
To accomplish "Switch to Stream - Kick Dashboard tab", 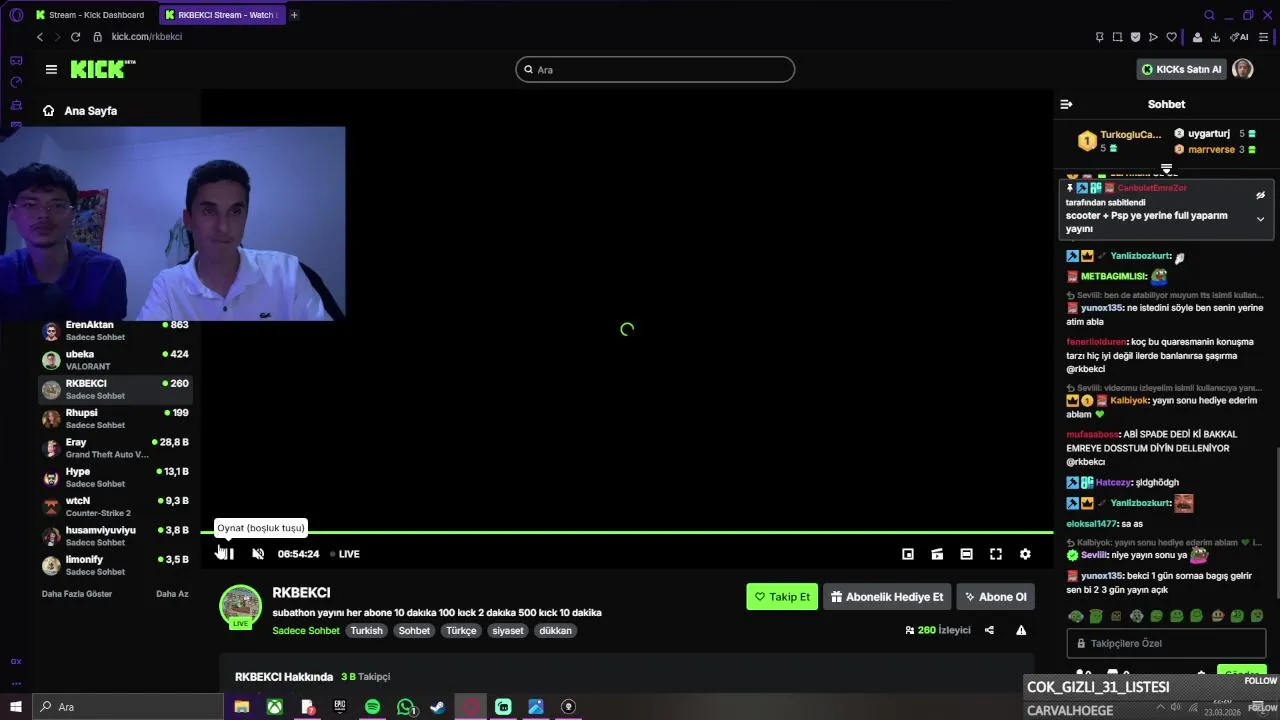I will point(91,15).
